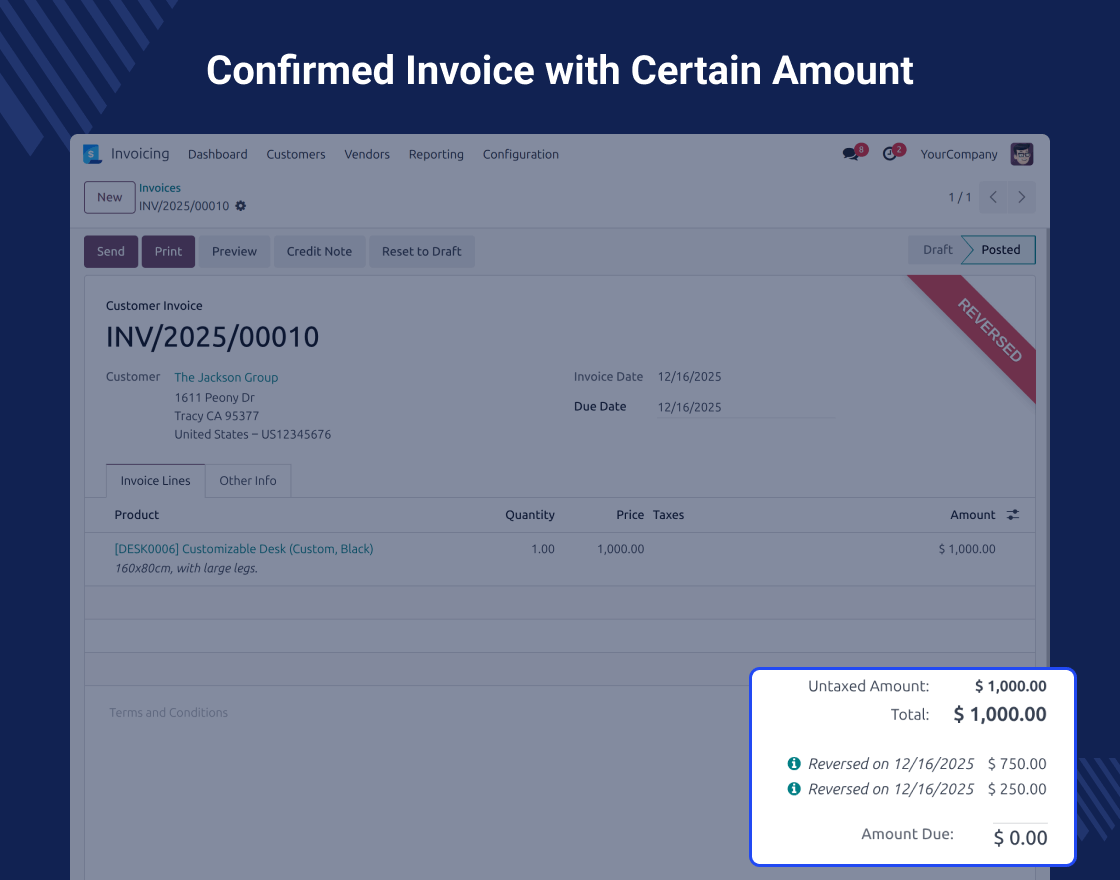Switch to the Other Info tab

click(248, 481)
